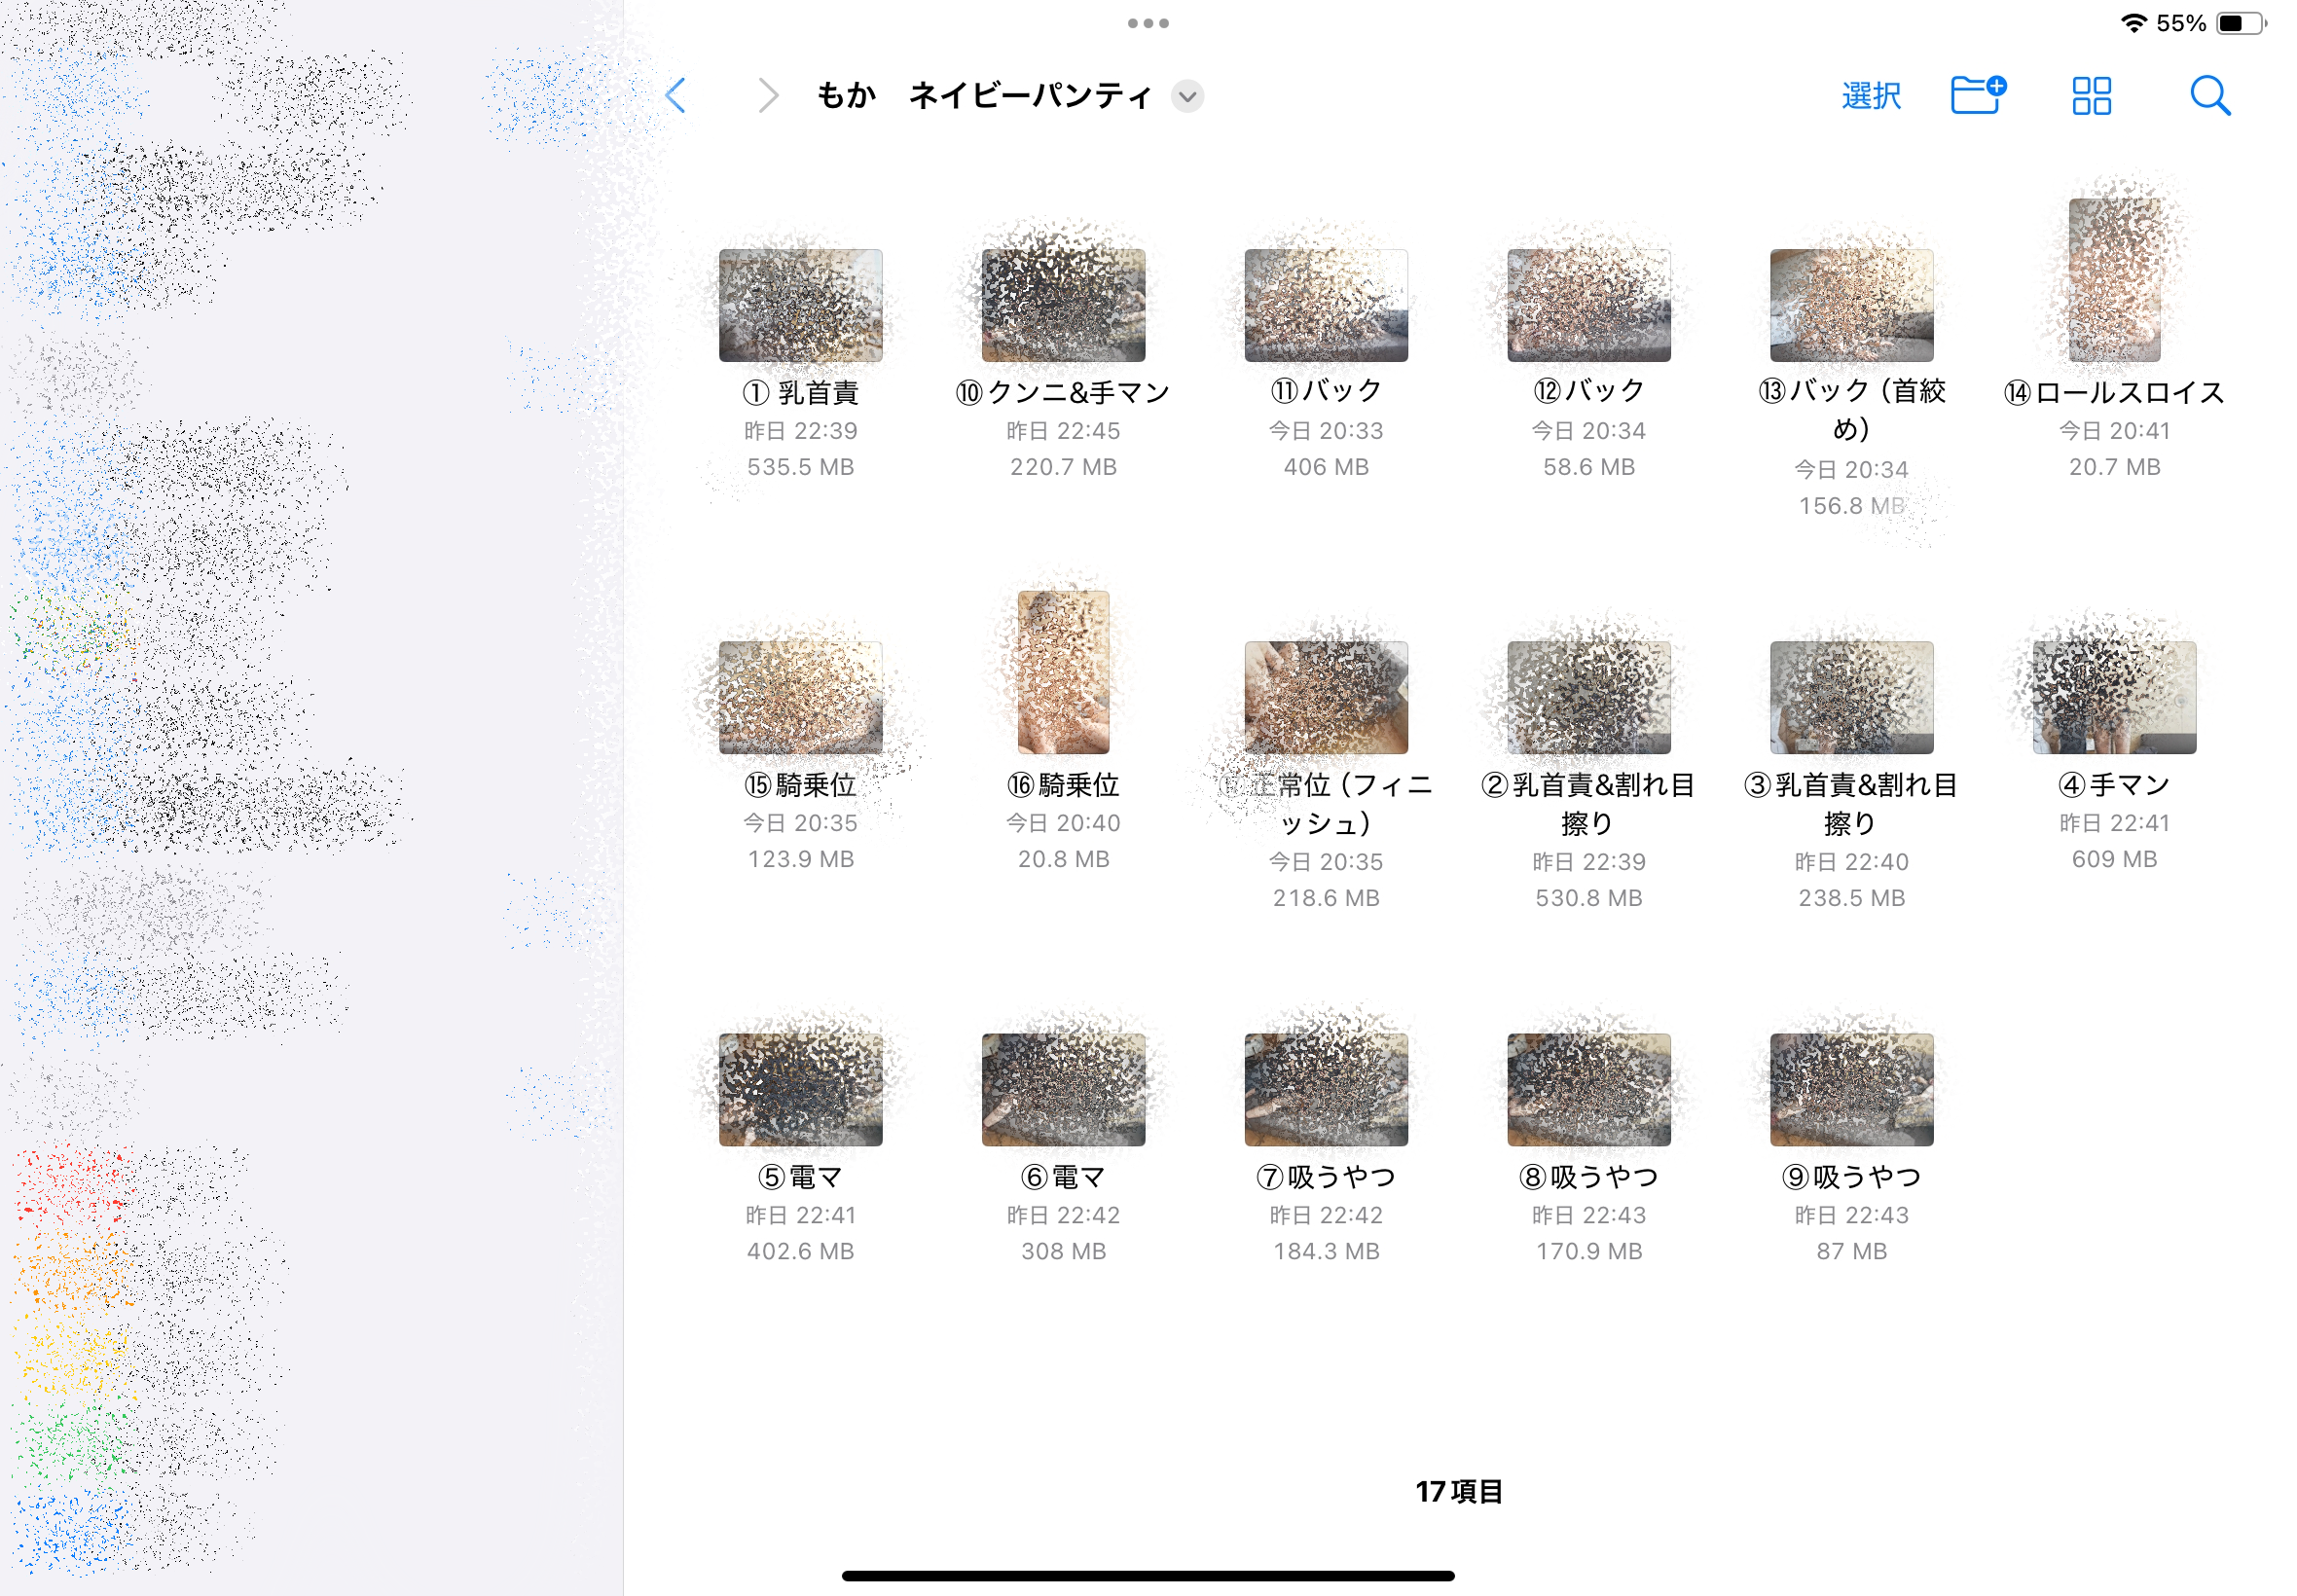The height and width of the screenshot is (1596, 2297).
Task: Tap the Wi-Fi status icon
Action: click(x=2134, y=22)
